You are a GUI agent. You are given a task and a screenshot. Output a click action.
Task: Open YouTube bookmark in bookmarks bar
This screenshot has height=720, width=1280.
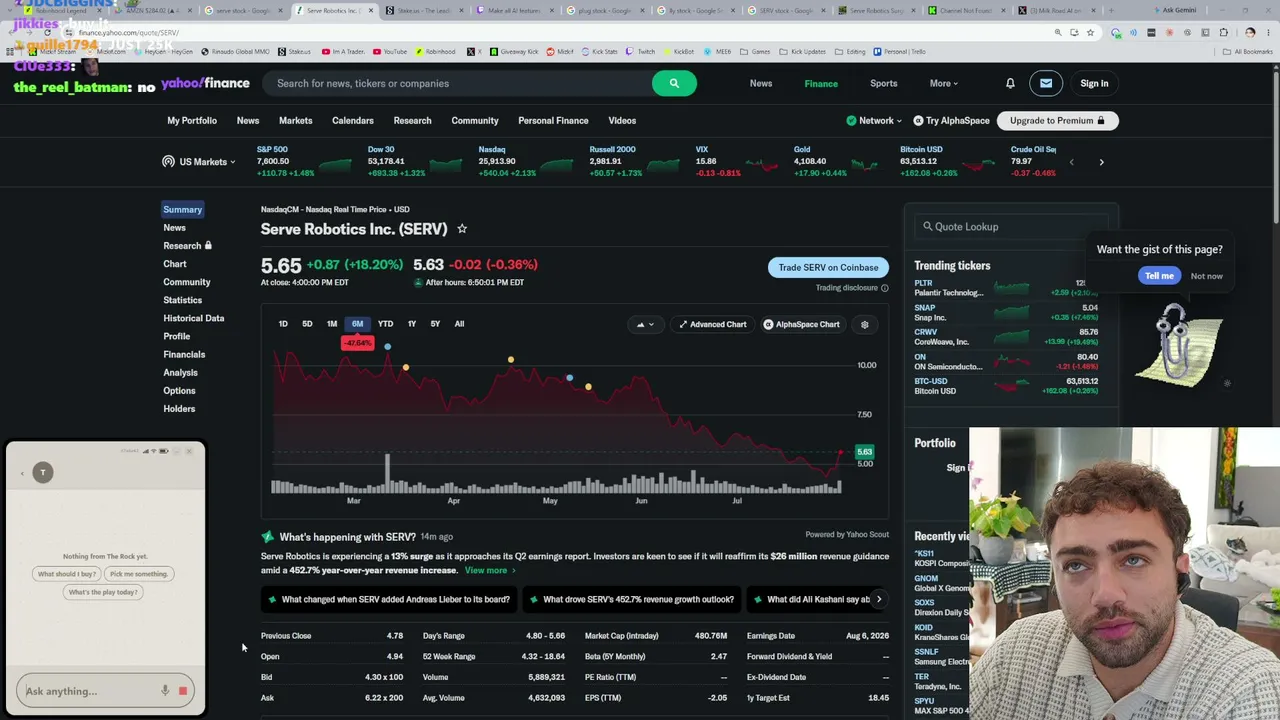click(390, 51)
